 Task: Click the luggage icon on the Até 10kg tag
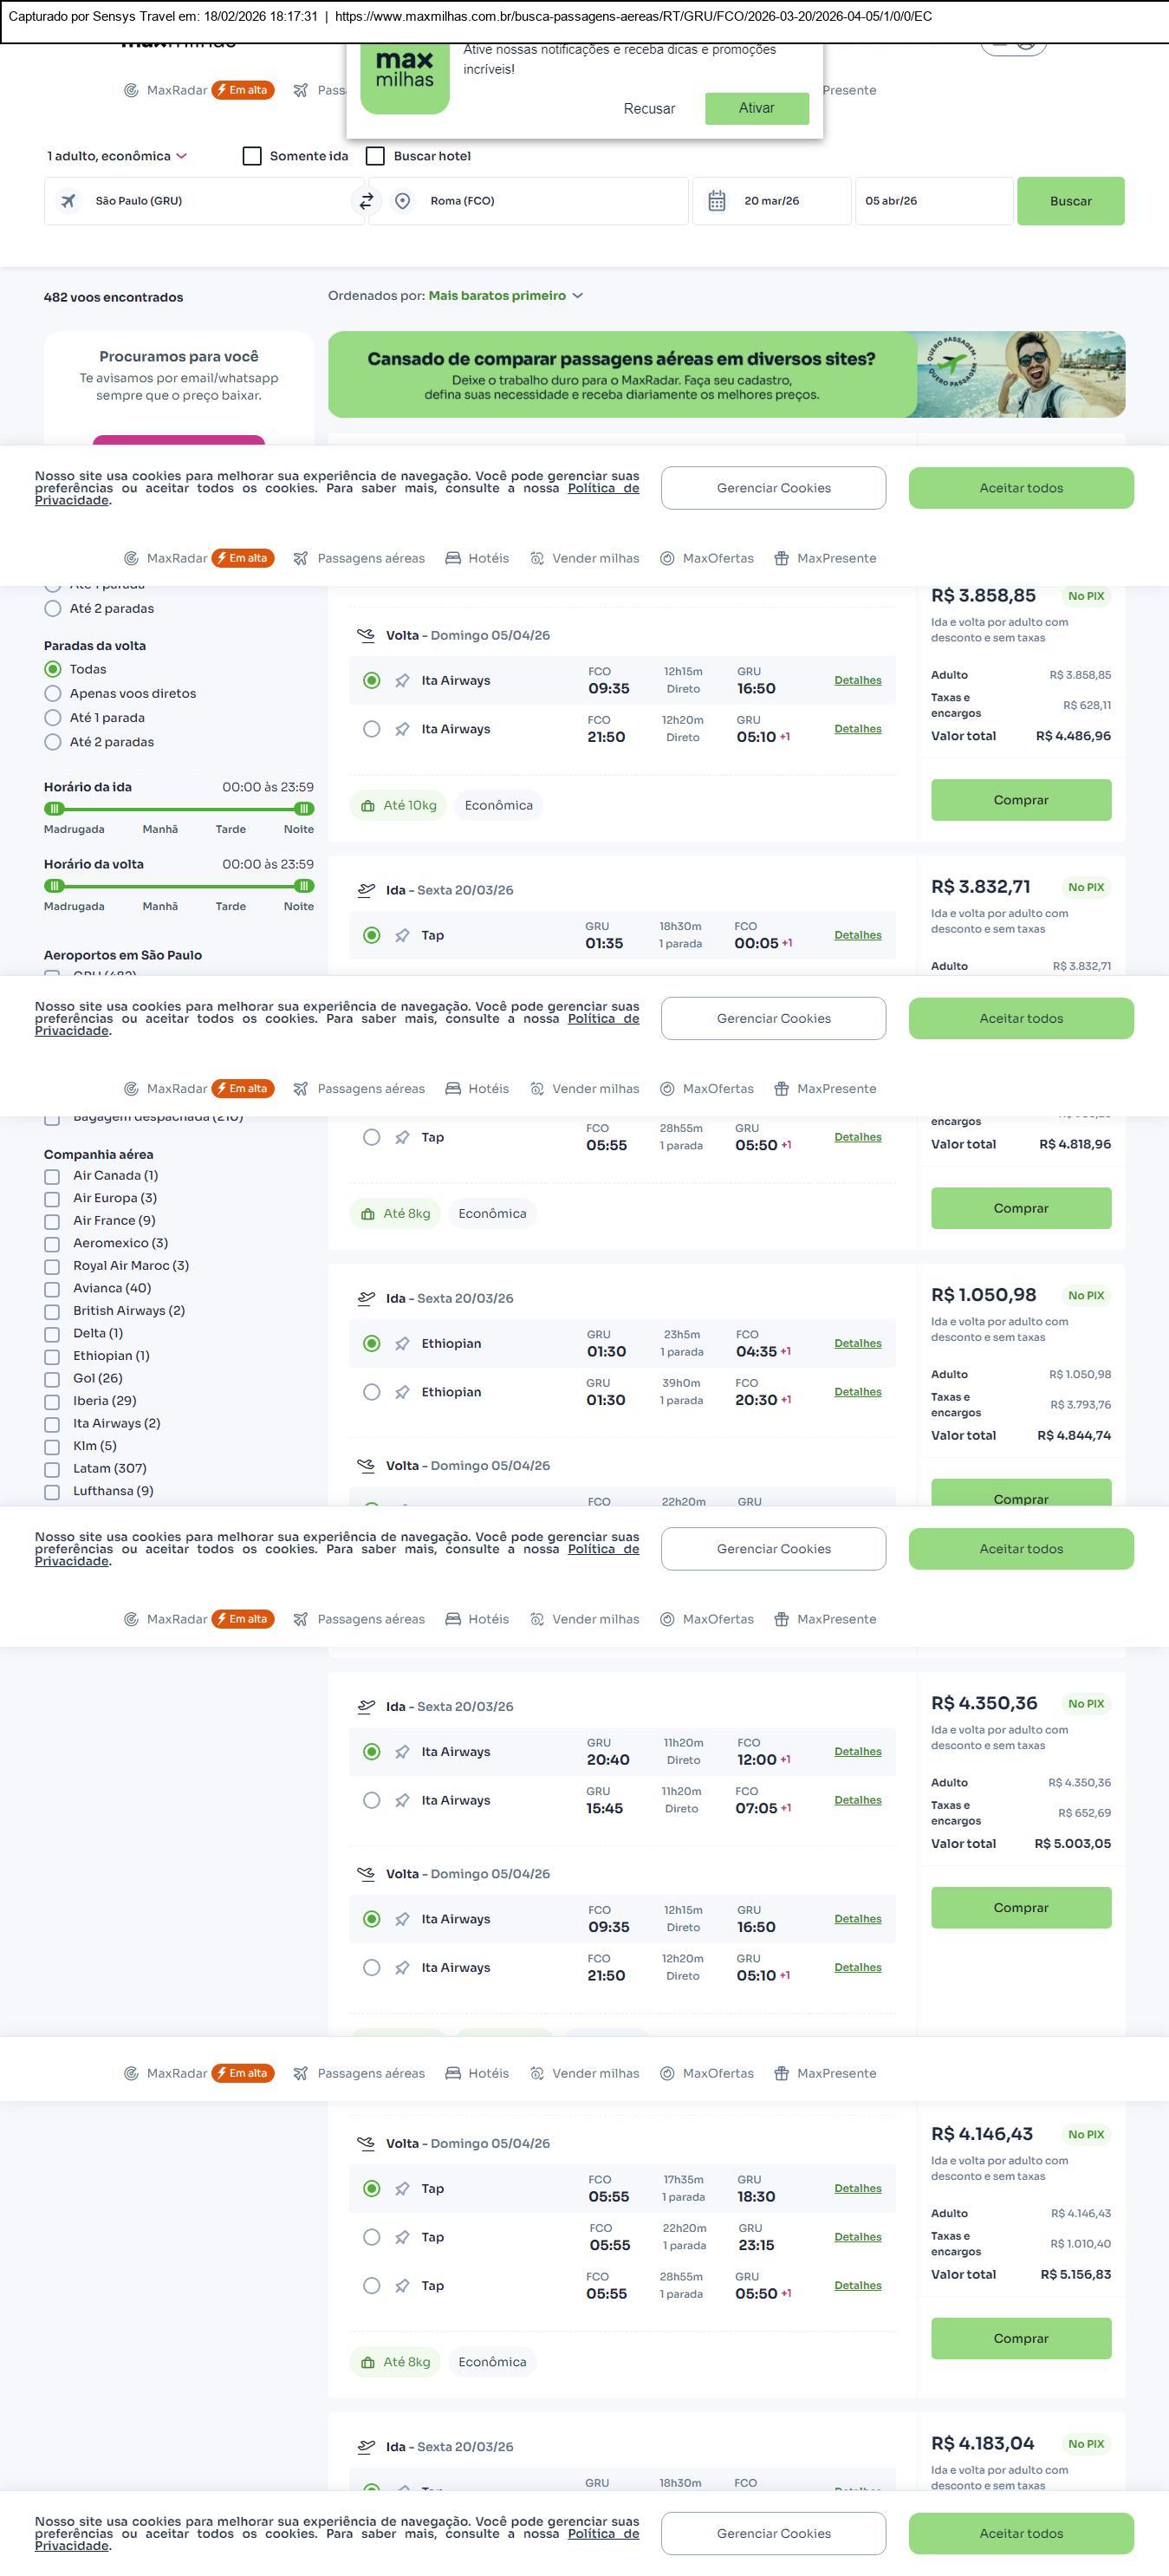368,806
